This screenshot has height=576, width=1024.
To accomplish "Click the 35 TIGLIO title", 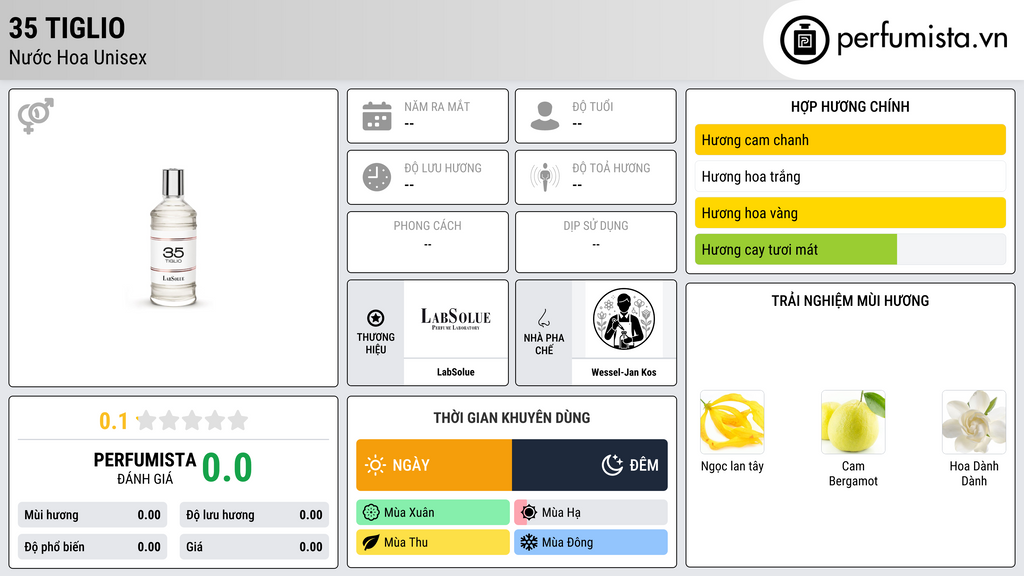I will (67, 28).
